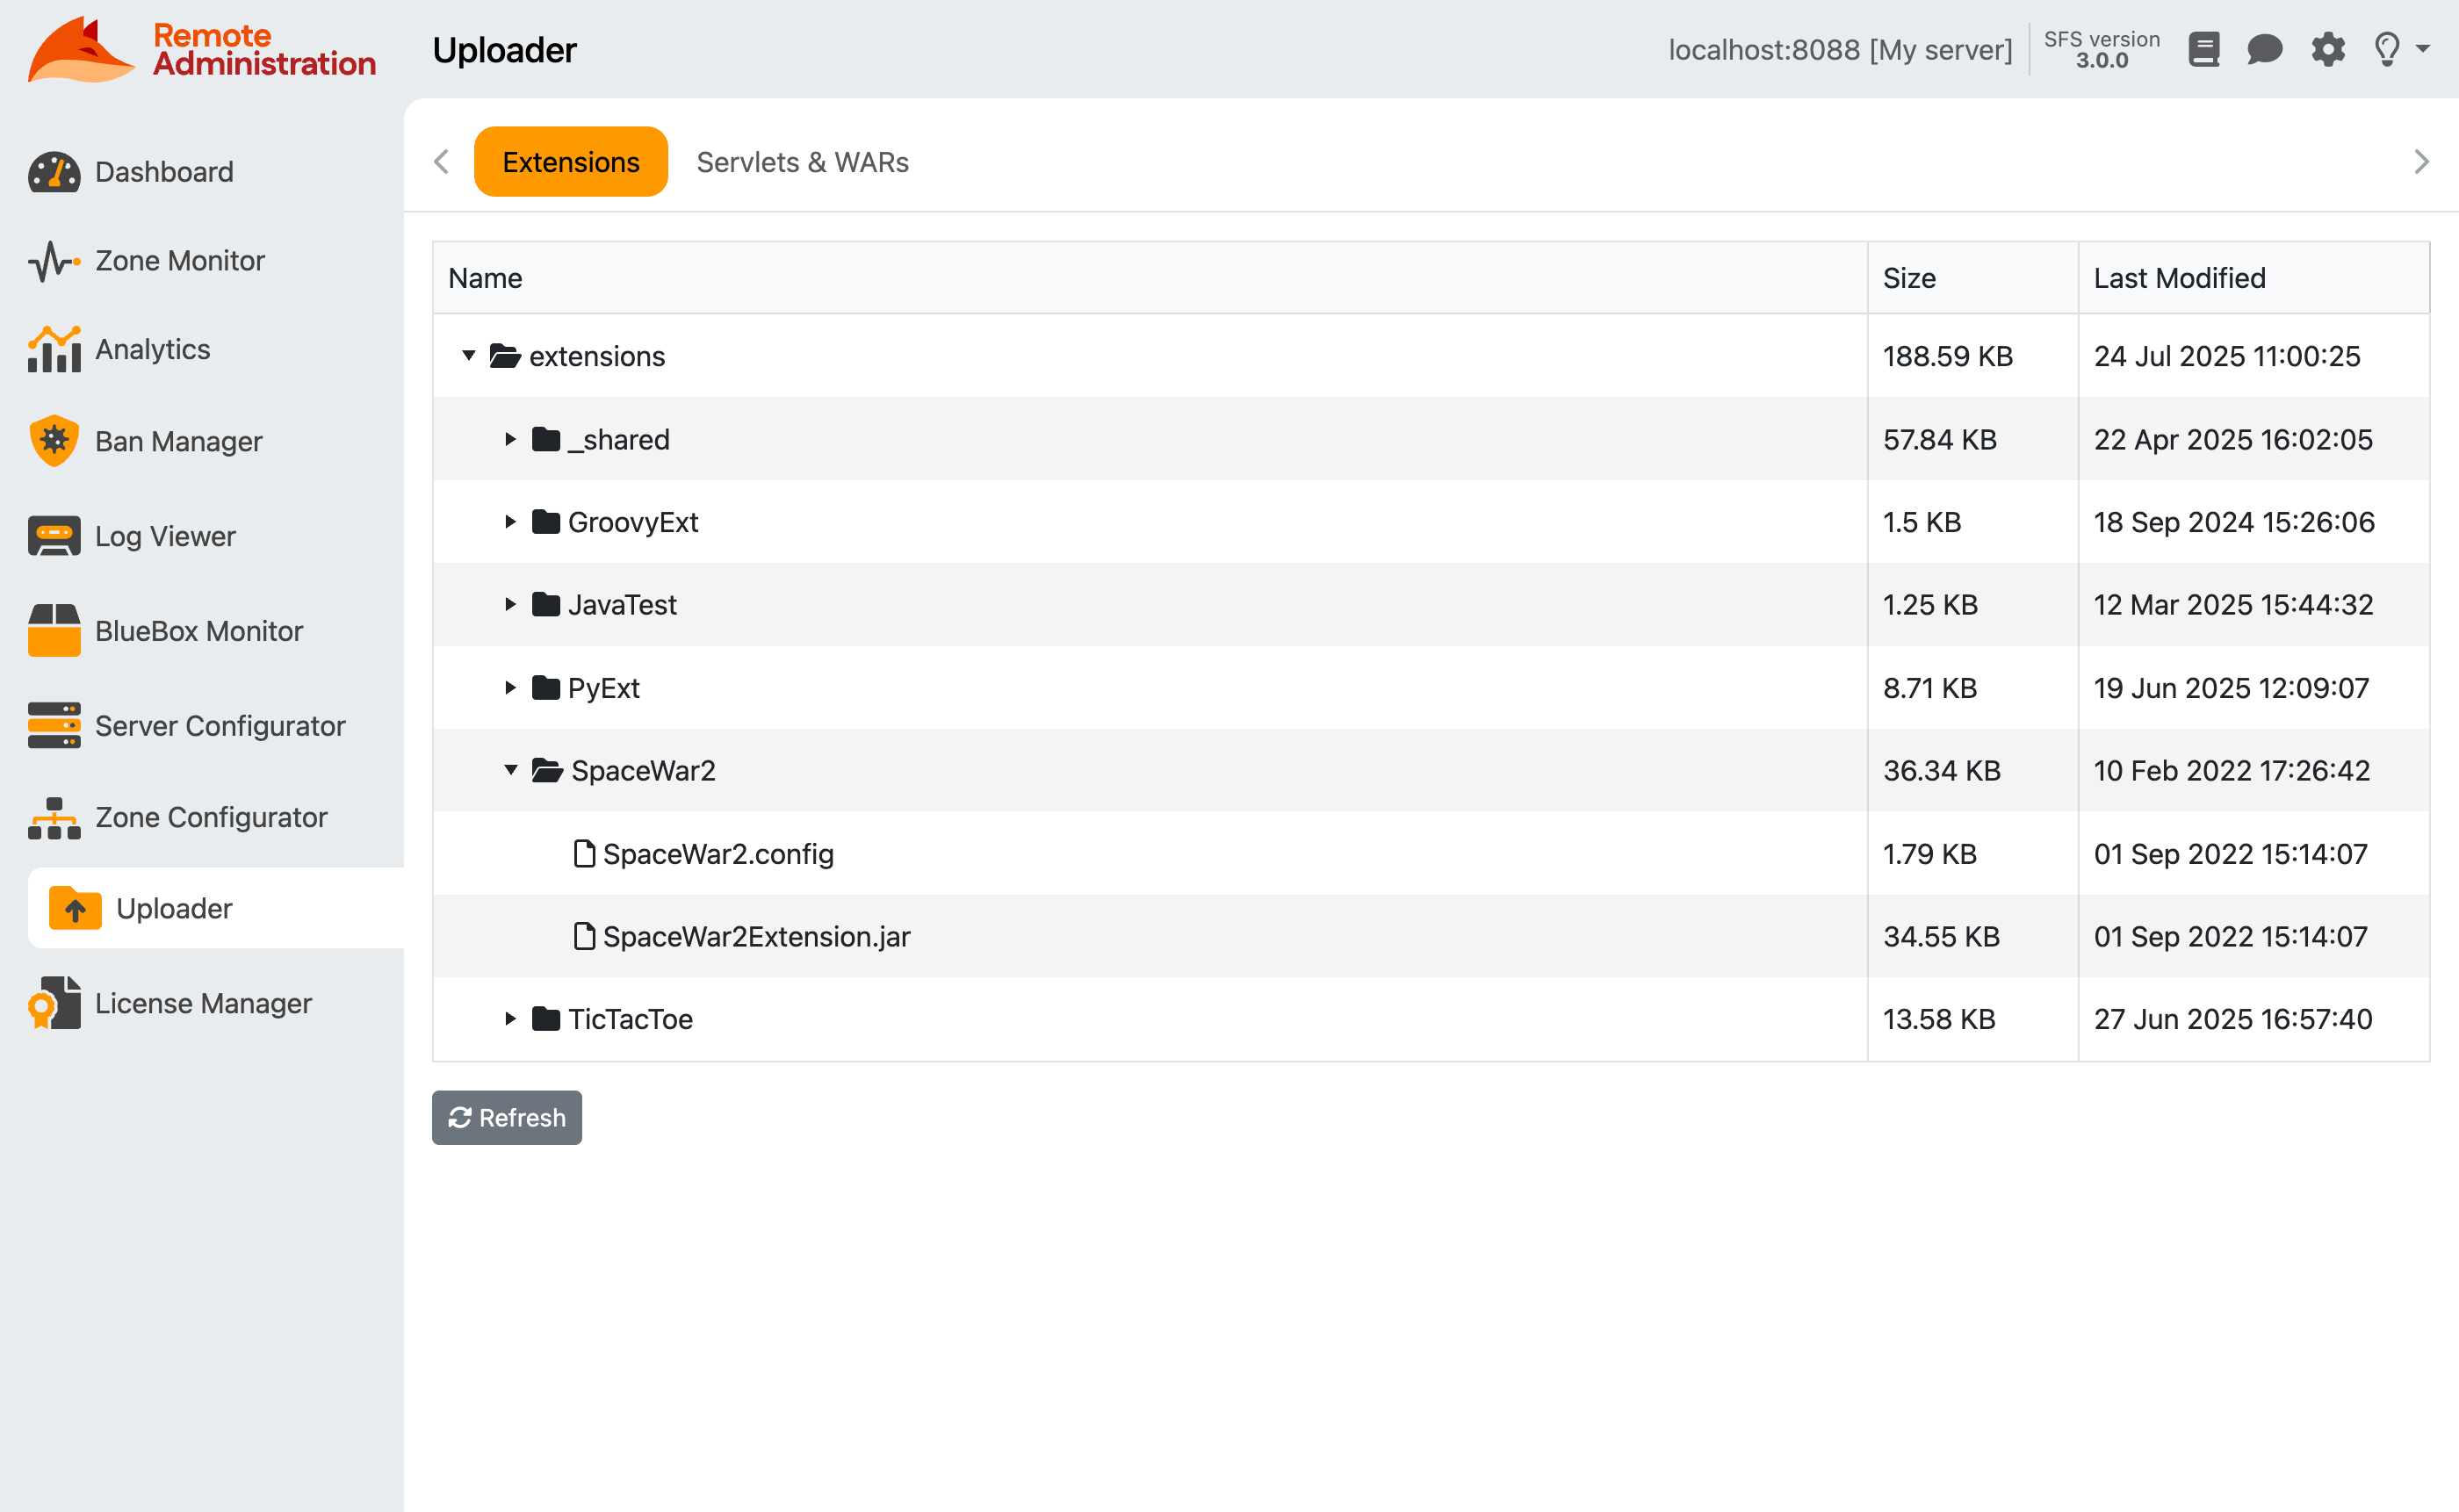The width and height of the screenshot is (2459, 1512).
Task: Select the SpaceWar2Extension.jar file
Action: tap(756, 936)
